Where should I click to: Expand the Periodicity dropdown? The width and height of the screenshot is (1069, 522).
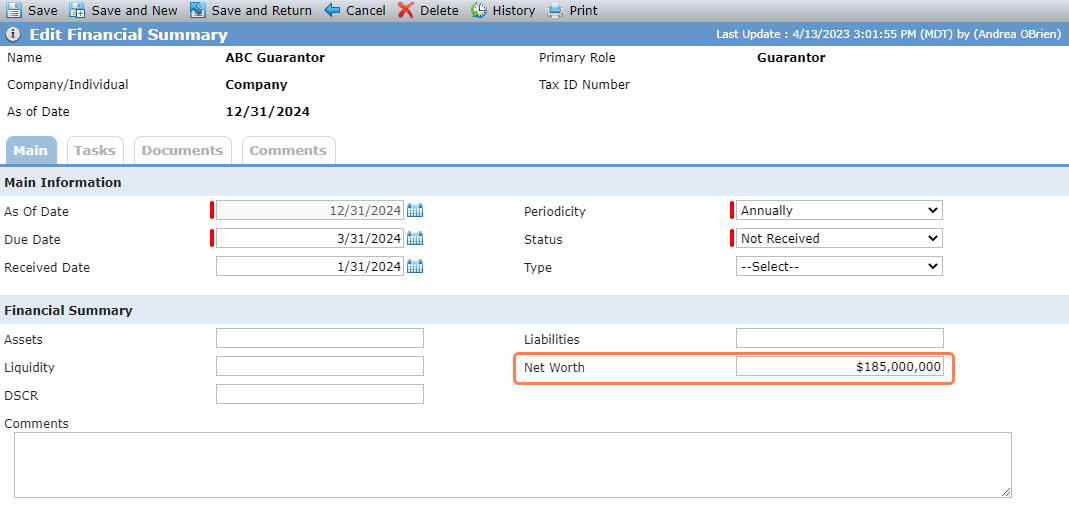pos(839,211)
